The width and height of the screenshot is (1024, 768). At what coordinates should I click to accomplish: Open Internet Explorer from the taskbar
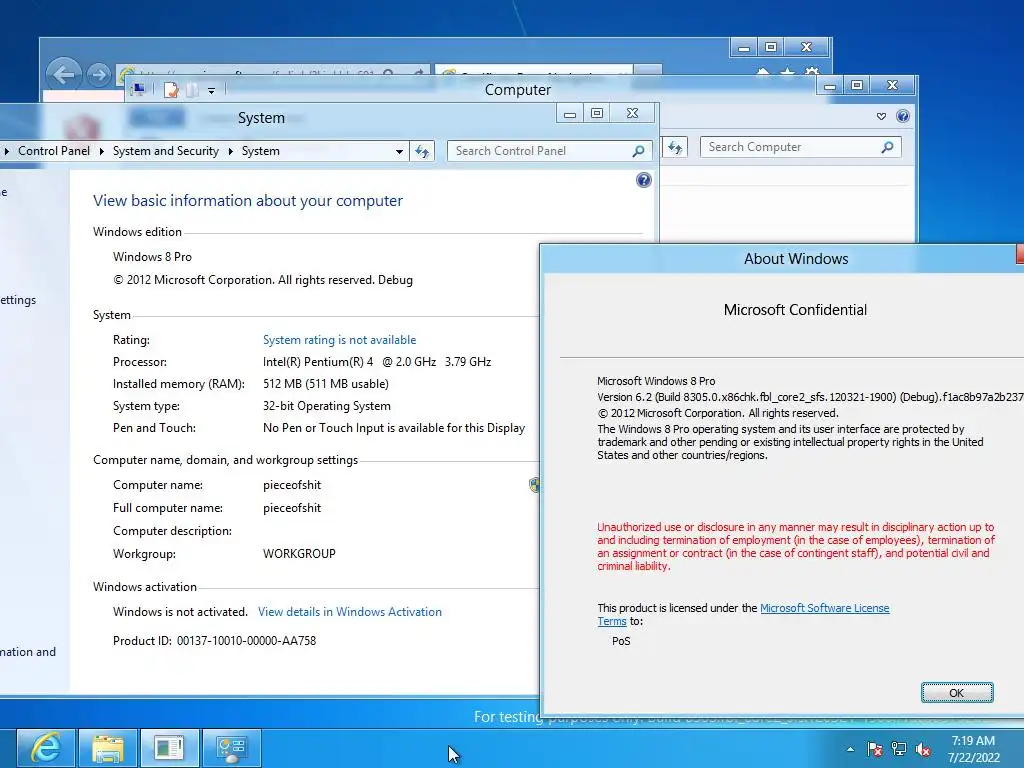(x=46, y=748)
